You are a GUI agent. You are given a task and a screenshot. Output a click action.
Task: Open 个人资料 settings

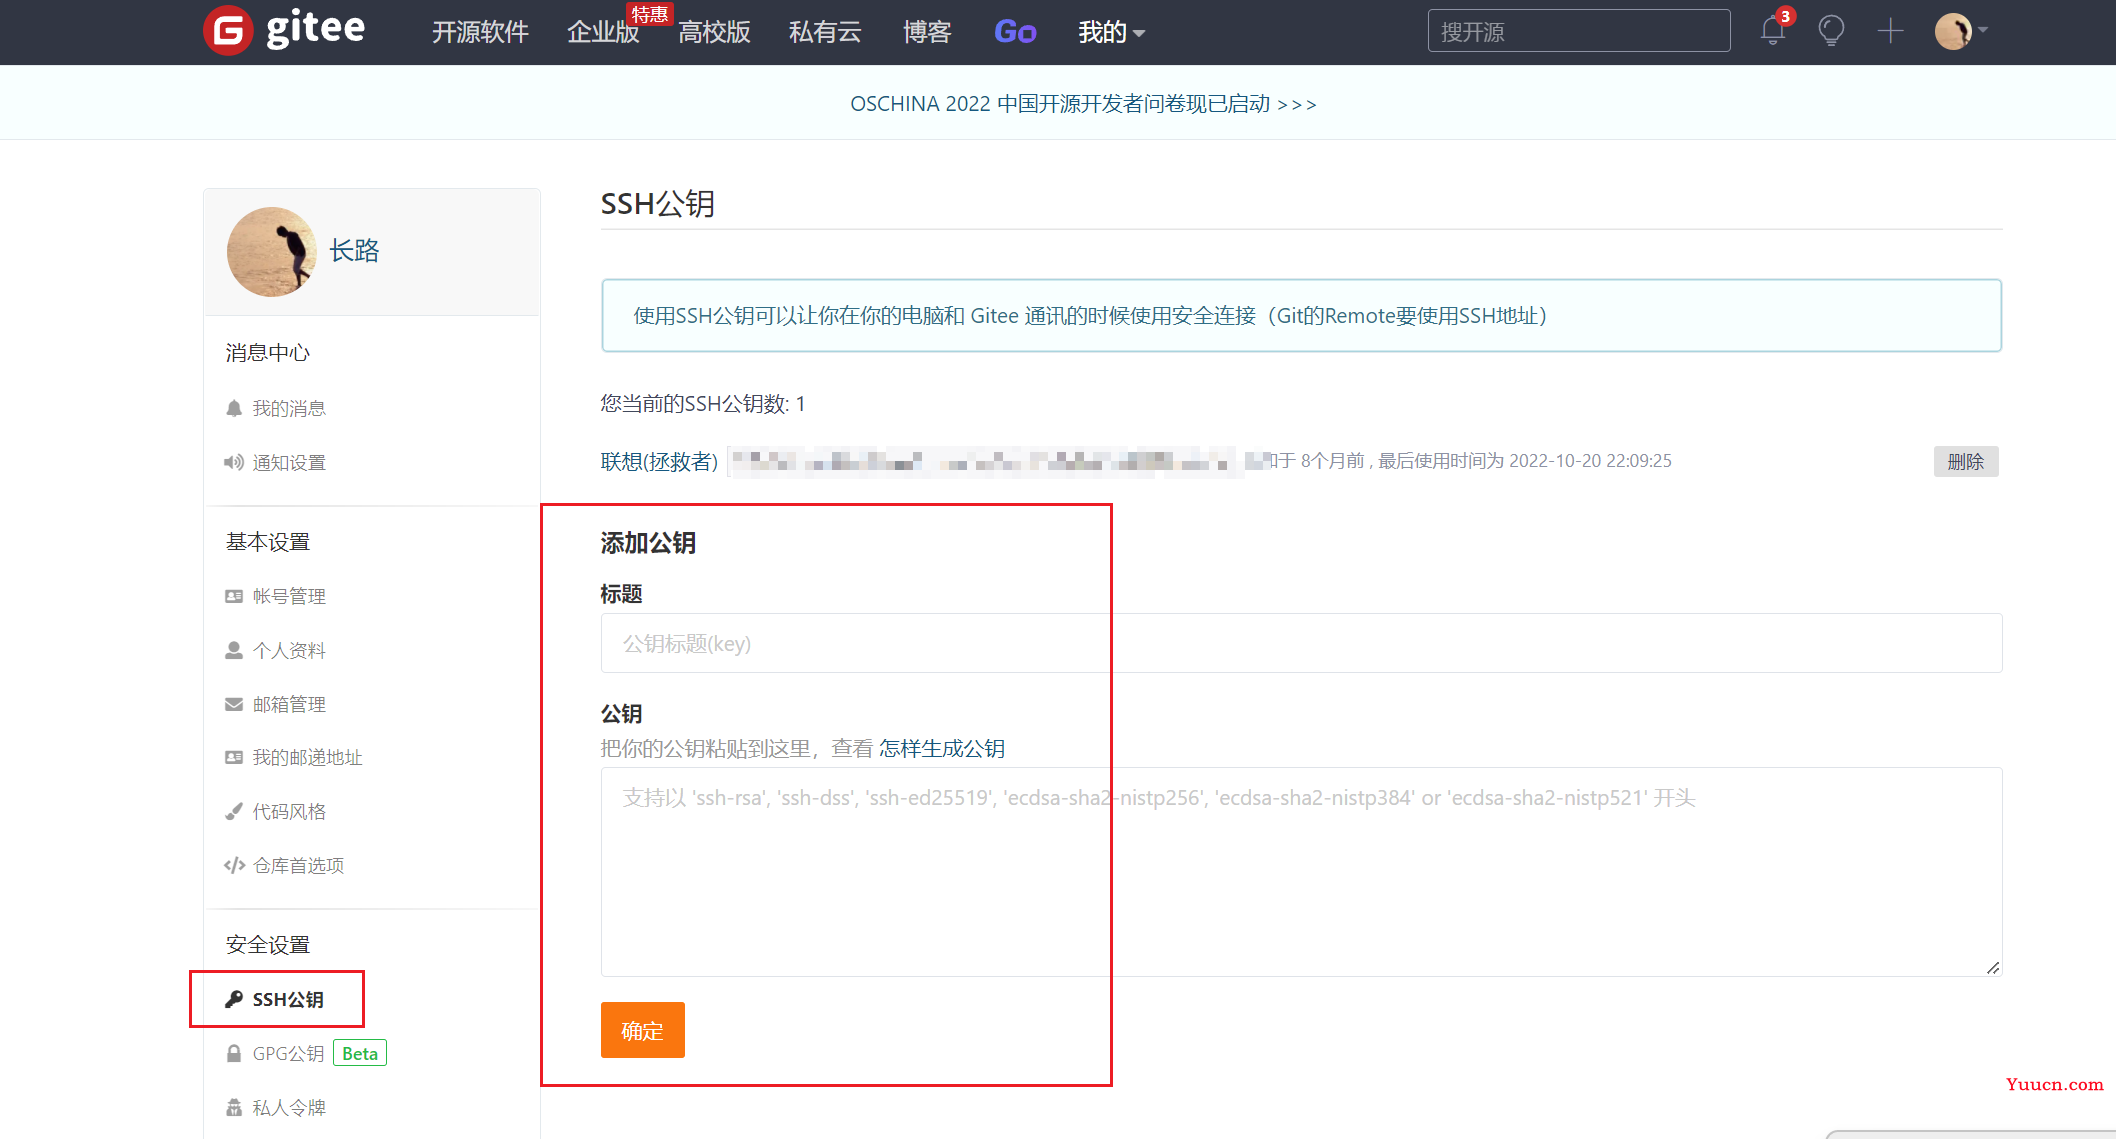click(289, 650)
